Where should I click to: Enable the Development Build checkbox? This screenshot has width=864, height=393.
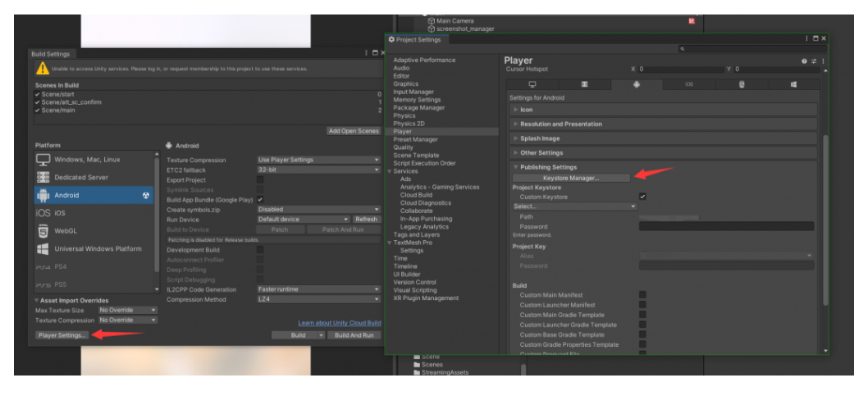[x=260, y=250]
